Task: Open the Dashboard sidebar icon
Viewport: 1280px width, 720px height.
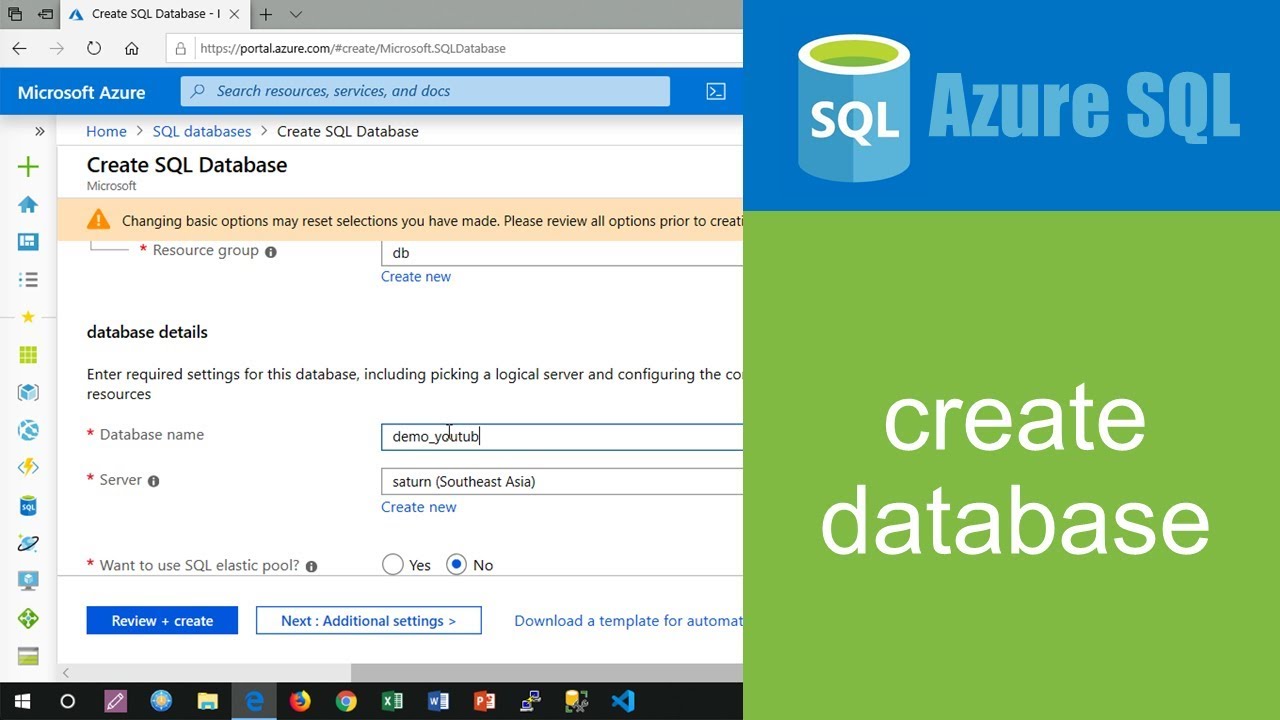Action: [28, 242]
